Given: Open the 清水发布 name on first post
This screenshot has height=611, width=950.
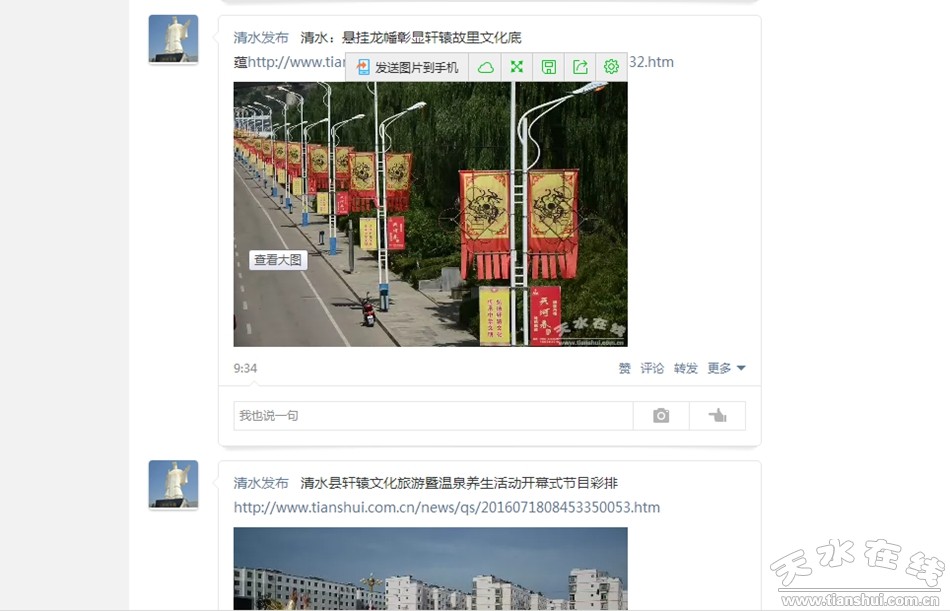Looking at the screenshot, I should point(261,38).
